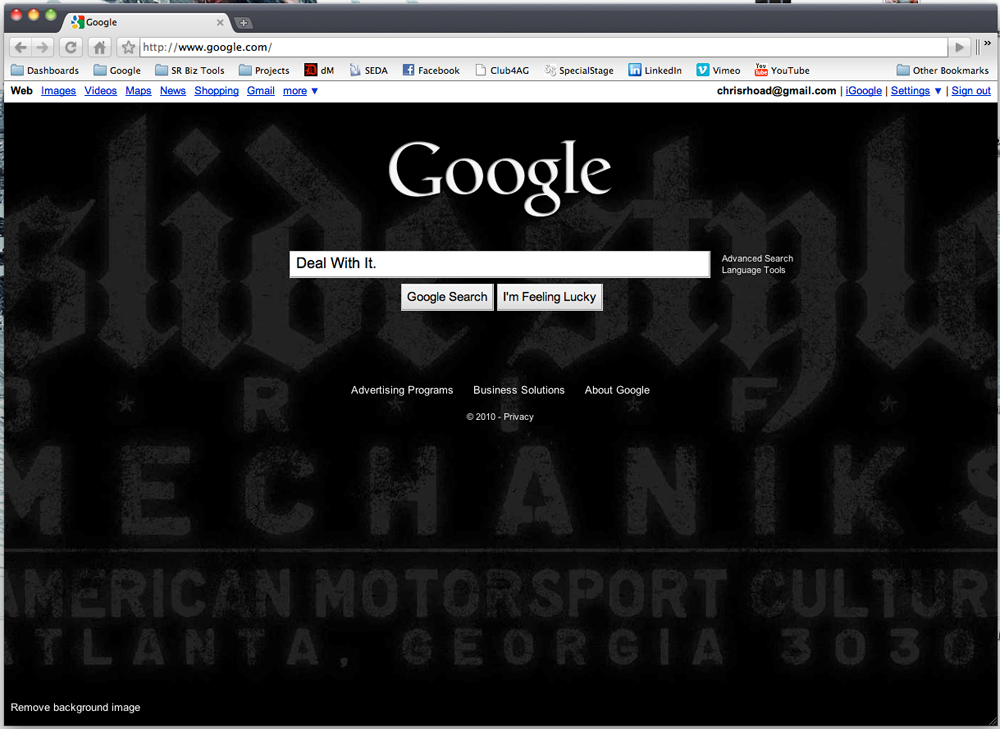The image size is (1000, 729).
Task: Expand the Settings dropdown
Action: click(x=916, y=91)
